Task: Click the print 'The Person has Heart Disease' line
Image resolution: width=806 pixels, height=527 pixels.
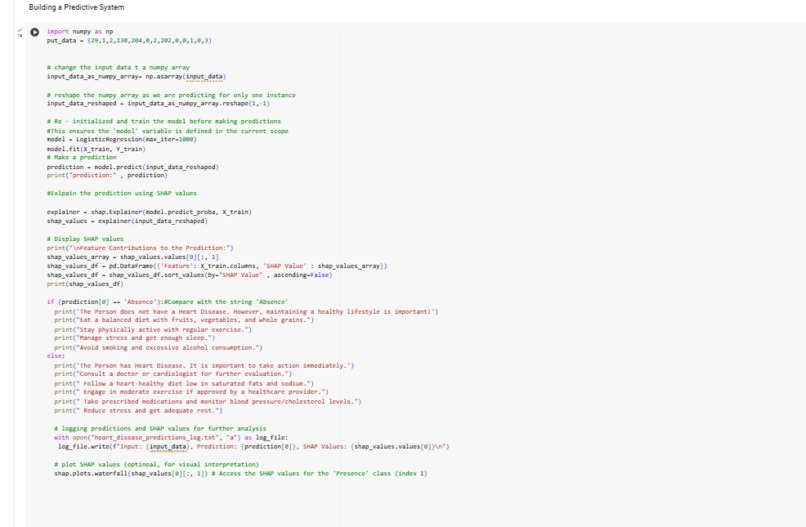Action: click(x=204, y=366)
